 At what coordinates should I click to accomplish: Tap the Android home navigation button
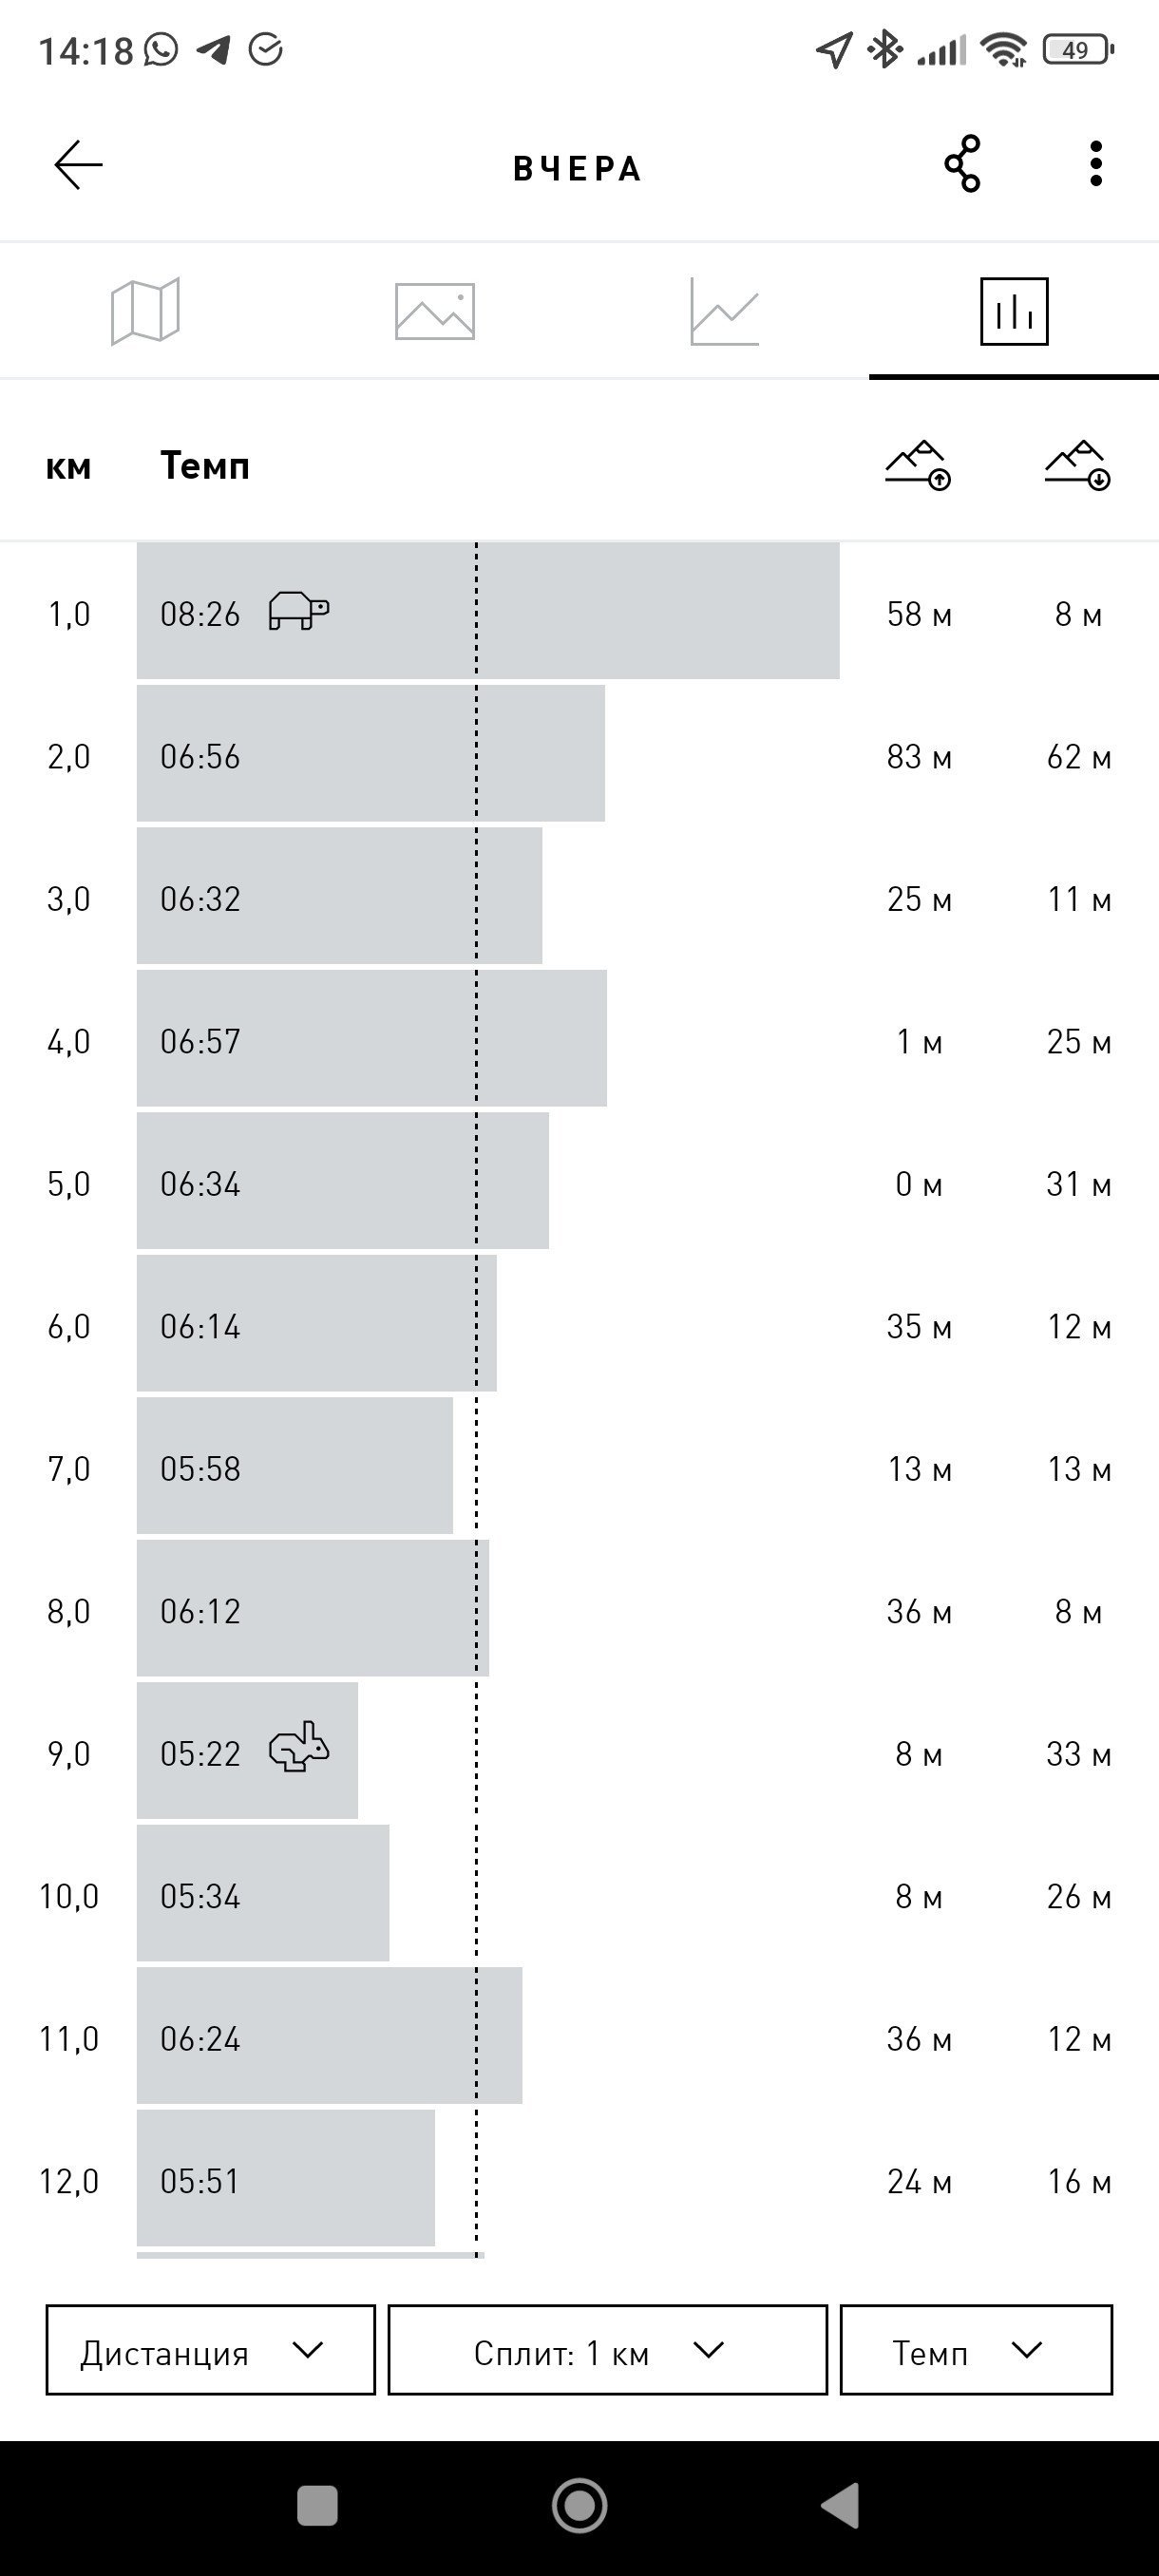(580, 2506)
